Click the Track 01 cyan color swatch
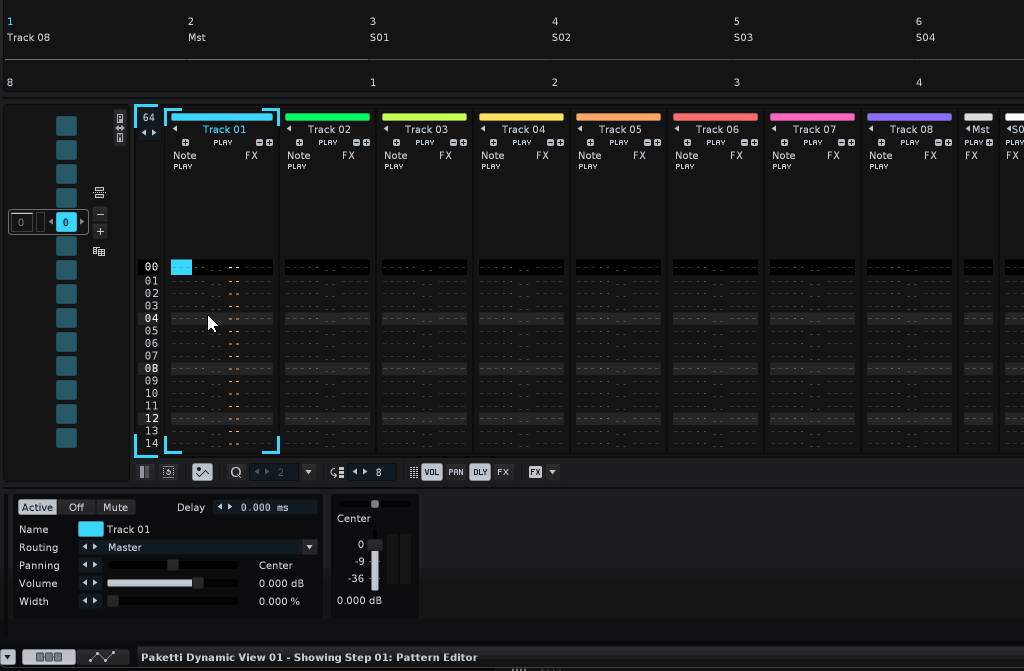Viewport: 1024px width, 671px height. pos(90,529)
